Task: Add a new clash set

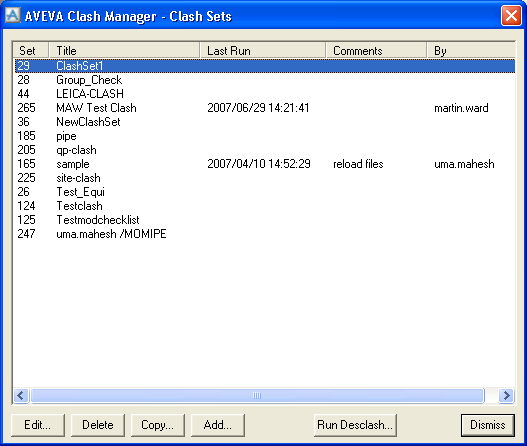Action: coord(218,425)
